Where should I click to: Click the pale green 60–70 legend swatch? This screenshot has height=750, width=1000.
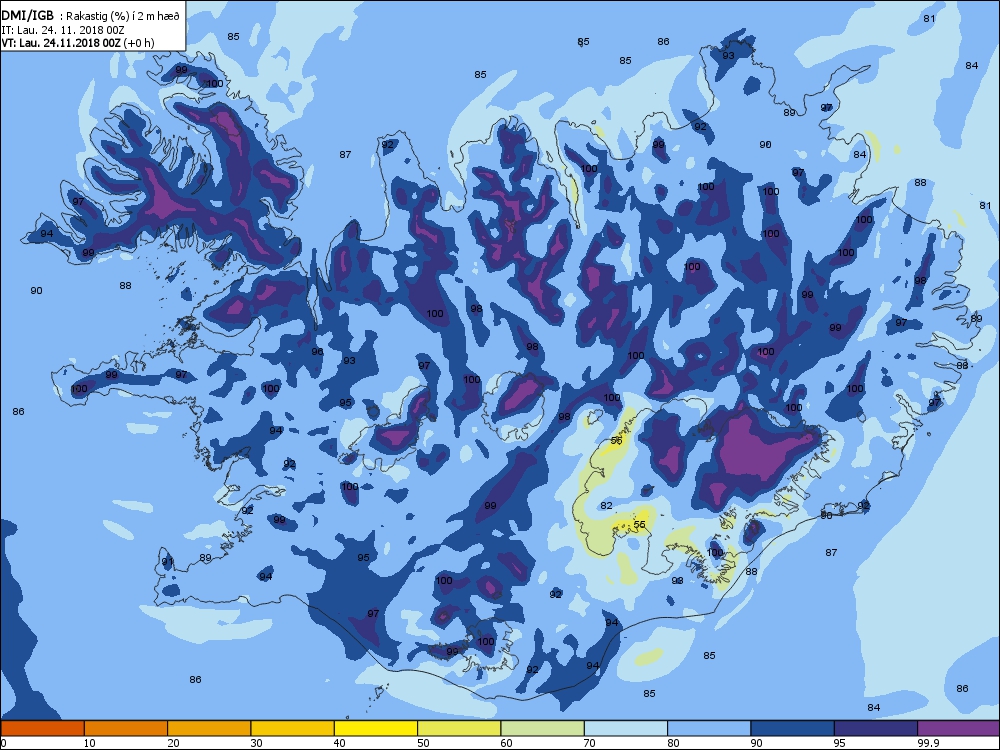coord(543,728)
